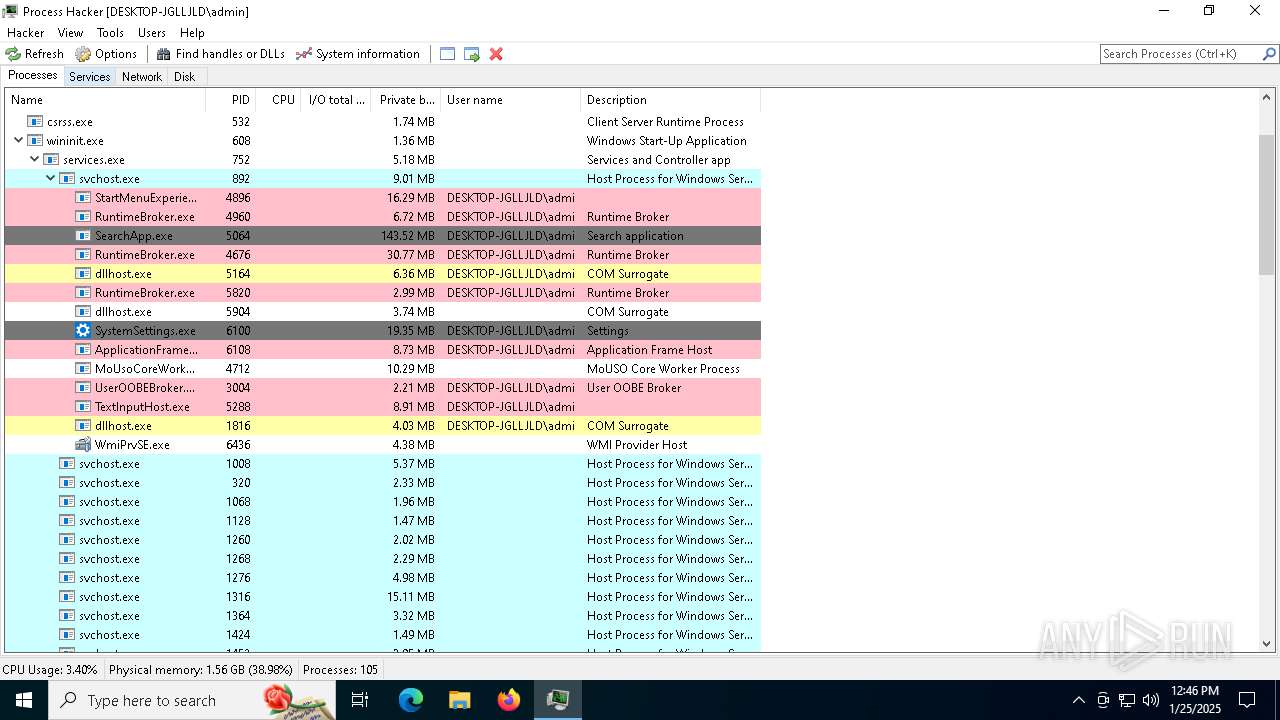Select ApplicationFrame... process row
Viewport: 1280px width, 720px height.
coord(383,350)
